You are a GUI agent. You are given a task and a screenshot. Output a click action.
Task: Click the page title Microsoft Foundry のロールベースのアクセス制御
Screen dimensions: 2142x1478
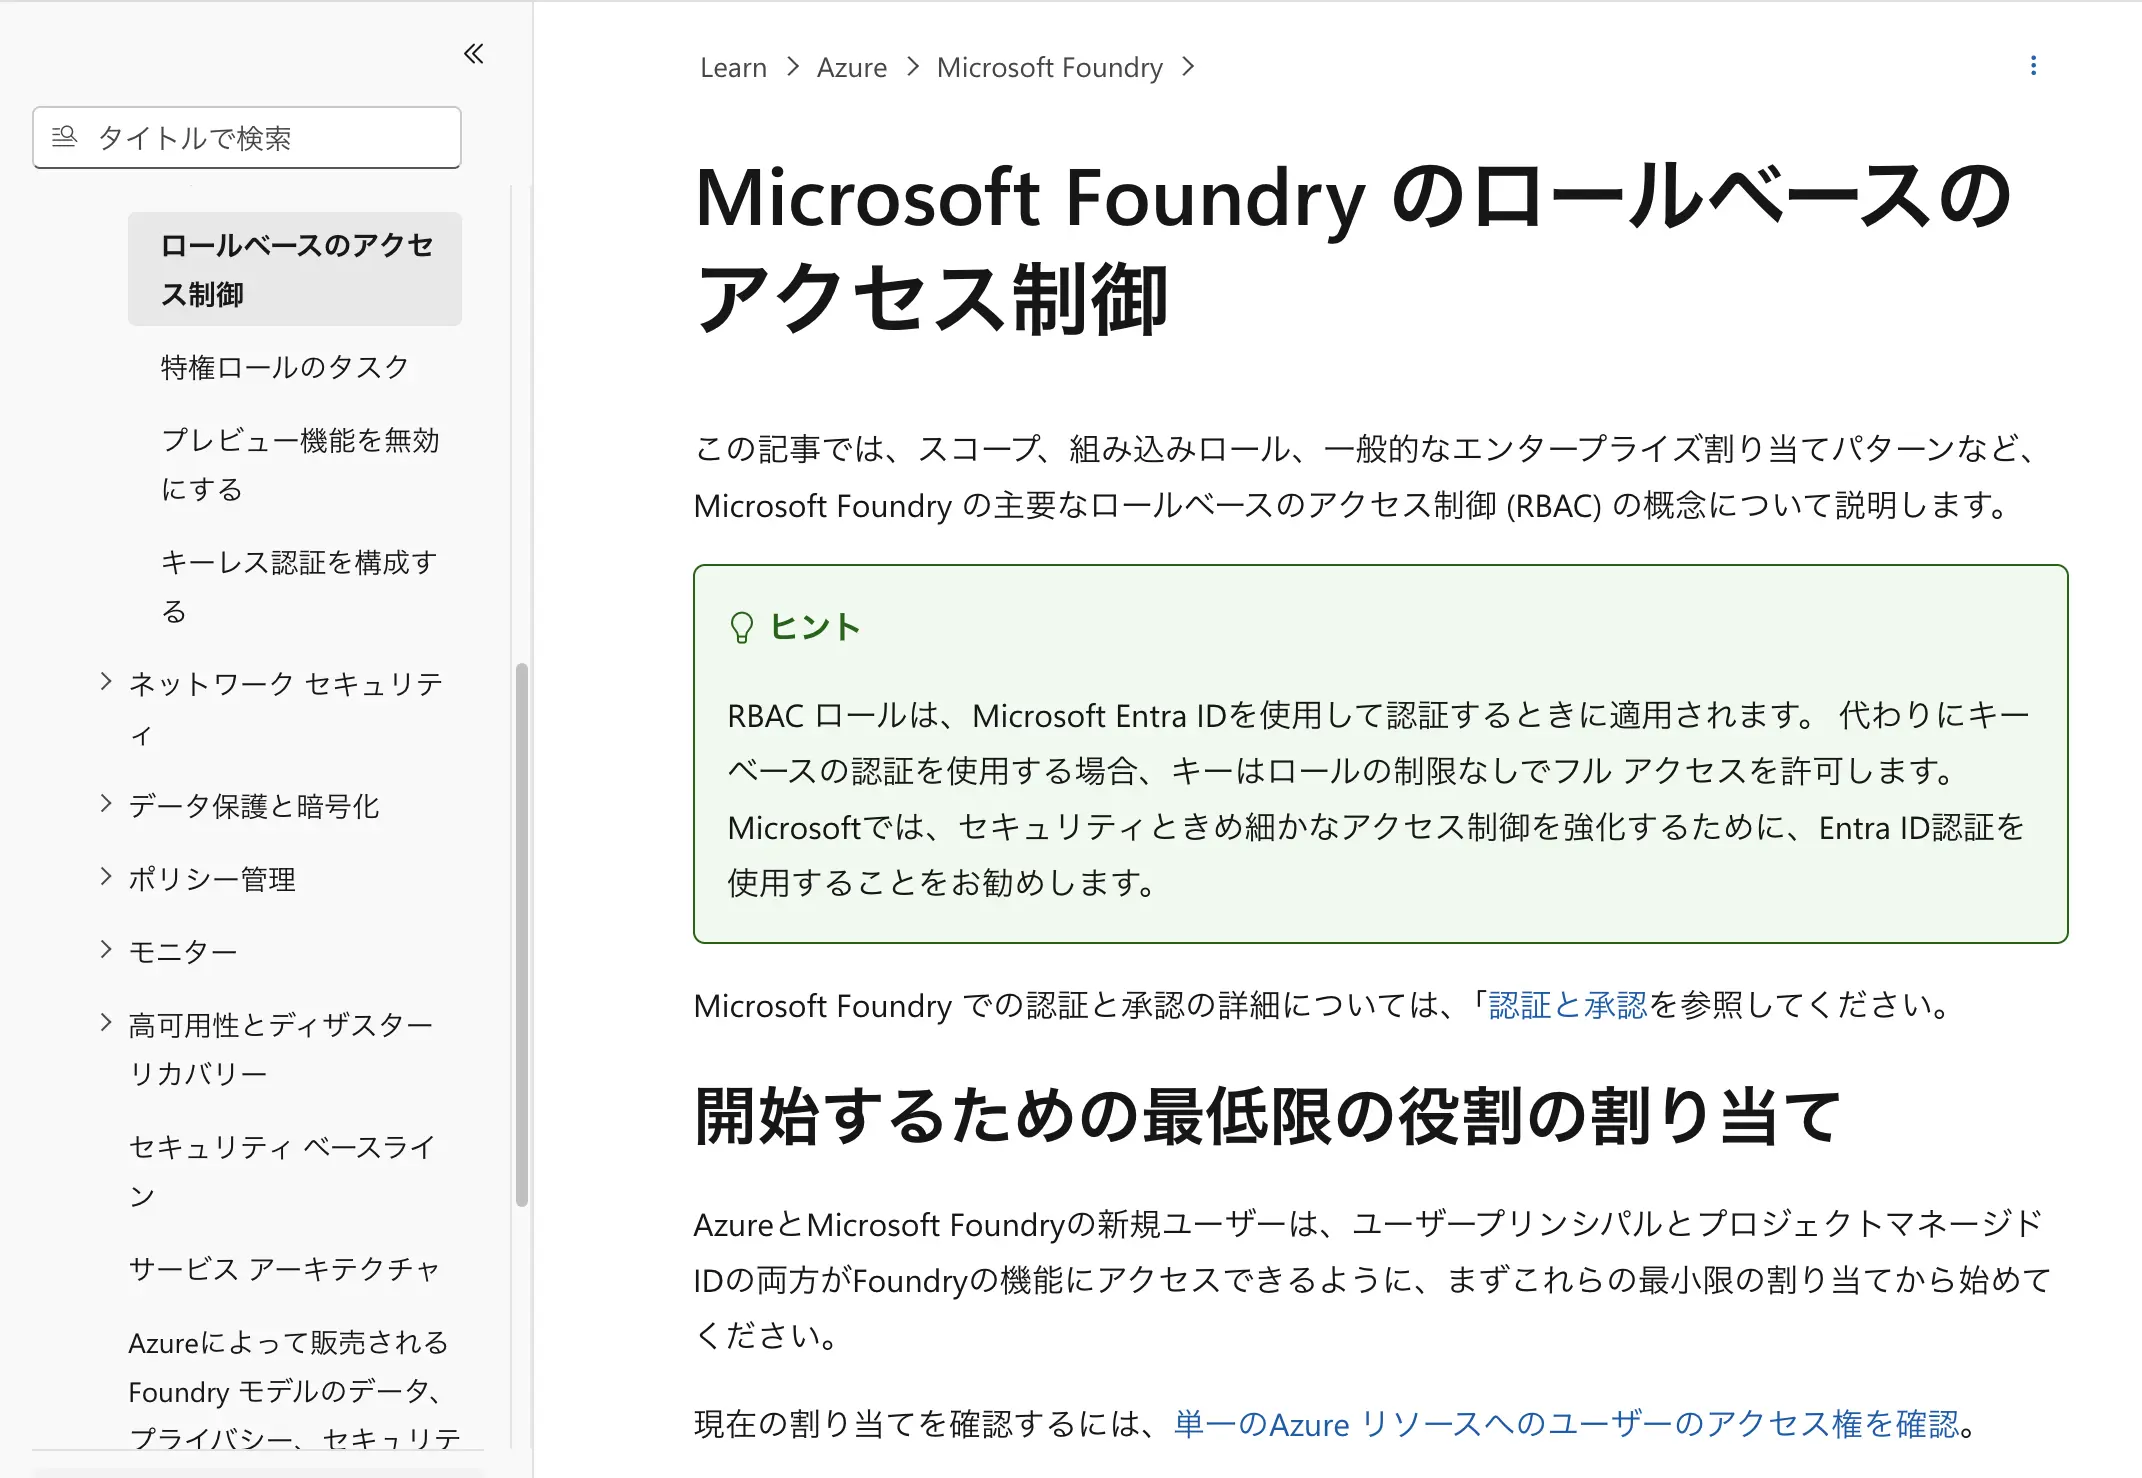point(1352,248)
